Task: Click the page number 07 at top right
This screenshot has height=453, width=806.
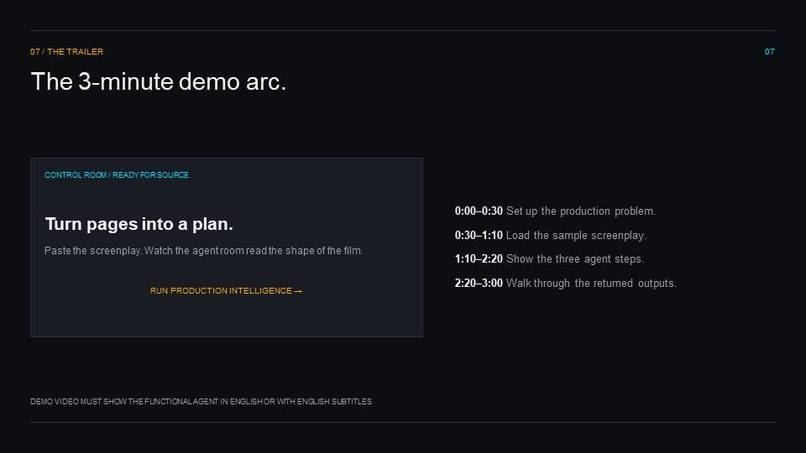Action: (770, 51)
